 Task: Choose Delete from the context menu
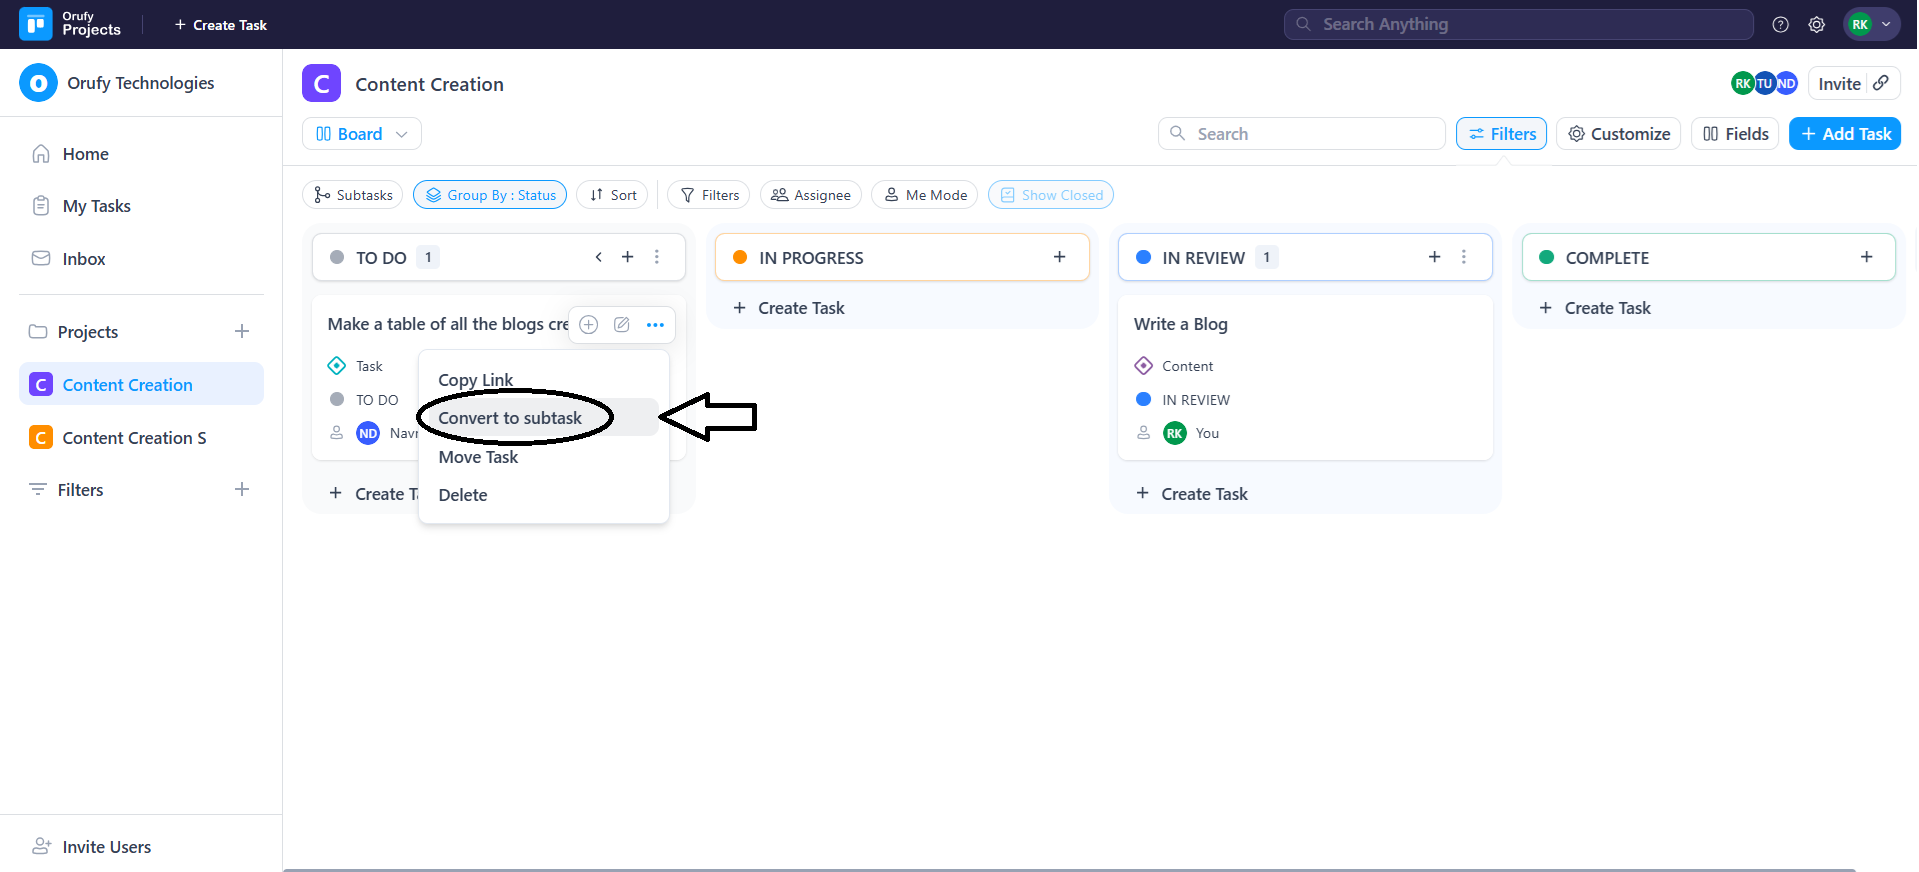pyautogui.click(x=463, y=495)
